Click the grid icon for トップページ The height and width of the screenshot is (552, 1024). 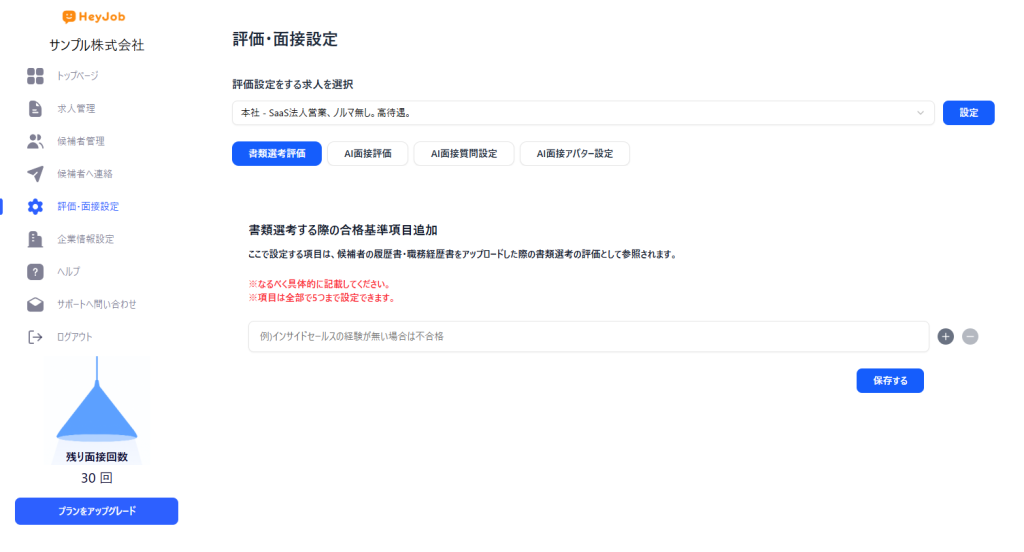(x=35, y=76)
